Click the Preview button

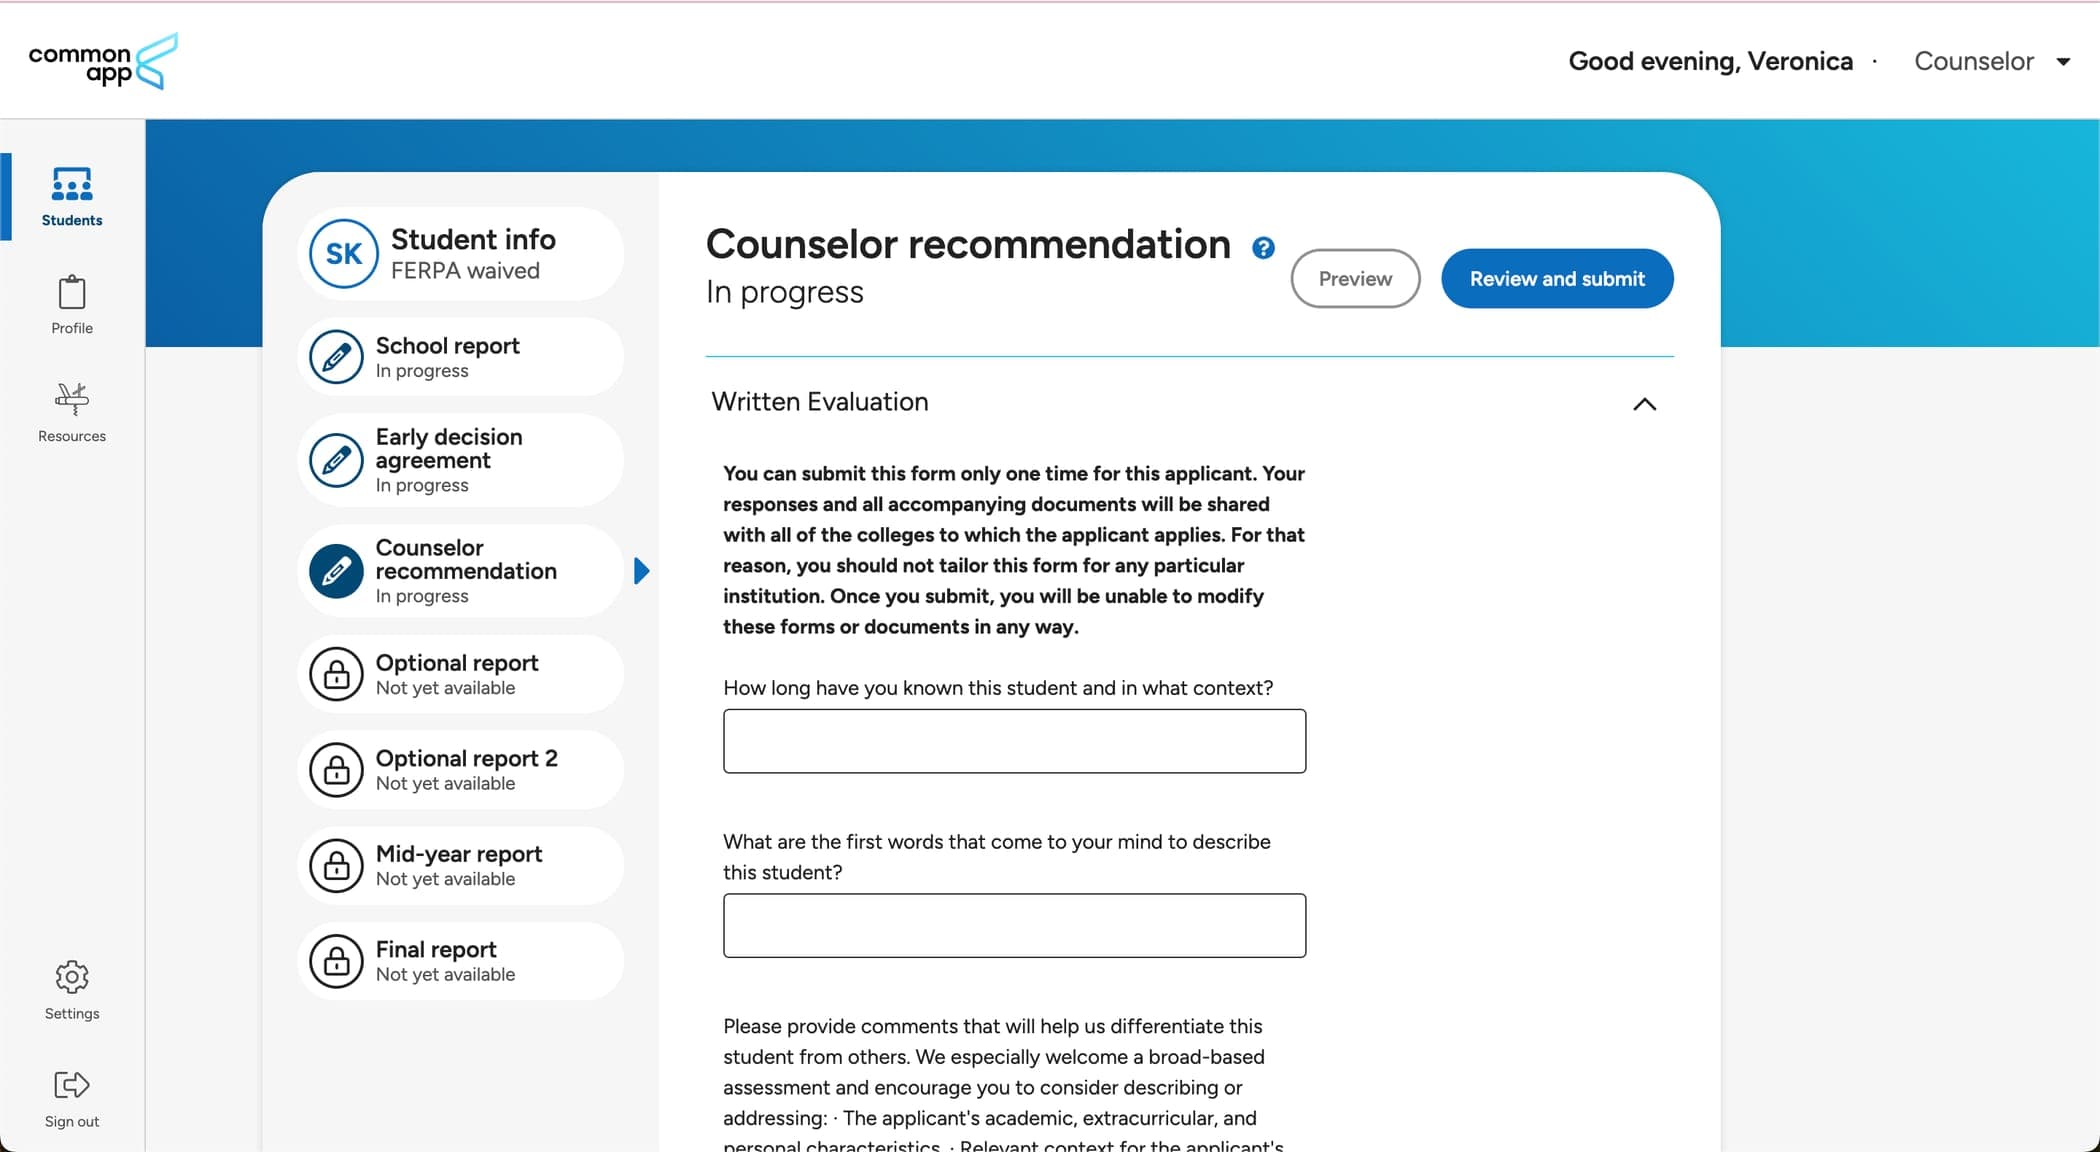[1354, 278]
